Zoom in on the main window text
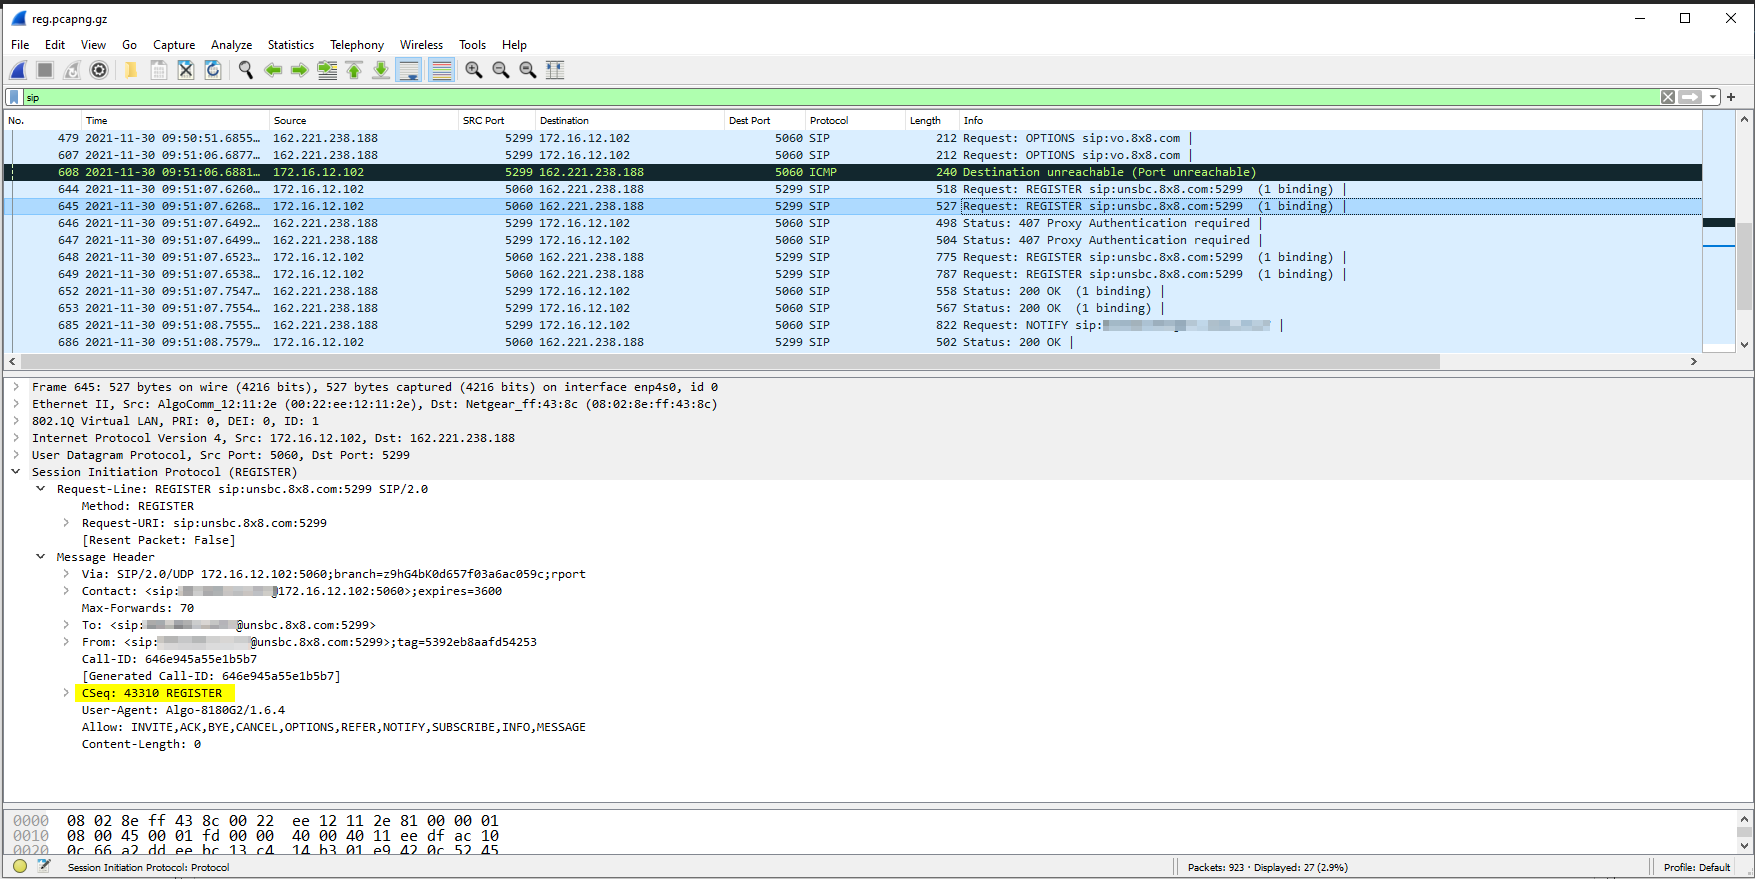Image resolution: width=1755 pixels, height=879 pixels. pyautogui.click(x=474, y=70)
